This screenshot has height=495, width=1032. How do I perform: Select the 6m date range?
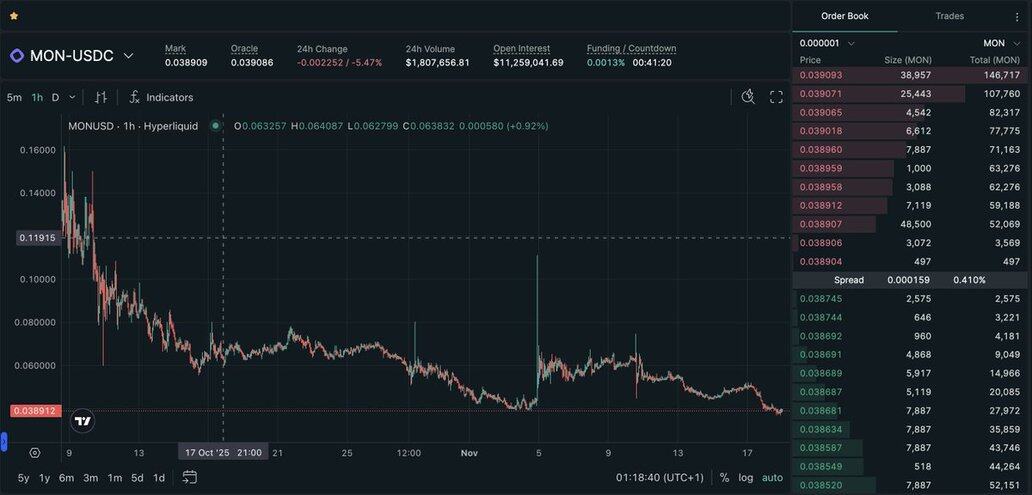click(66, 478)
